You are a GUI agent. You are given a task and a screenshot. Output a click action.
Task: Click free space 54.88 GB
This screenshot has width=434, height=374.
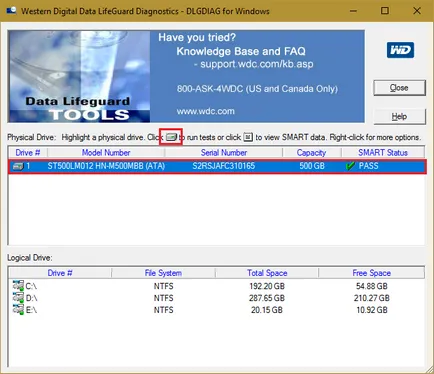(372, 286)
